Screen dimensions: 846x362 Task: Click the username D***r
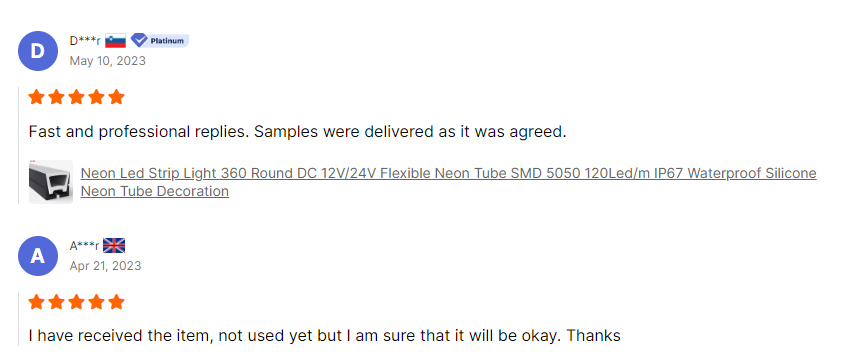point(85,41)
